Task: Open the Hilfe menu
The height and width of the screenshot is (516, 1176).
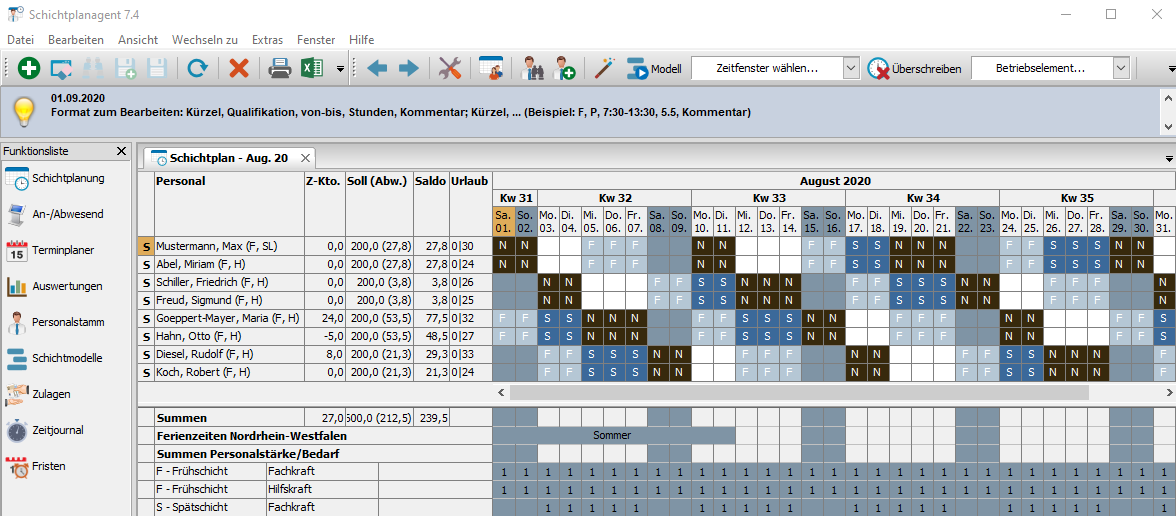Action: [362, 40]
